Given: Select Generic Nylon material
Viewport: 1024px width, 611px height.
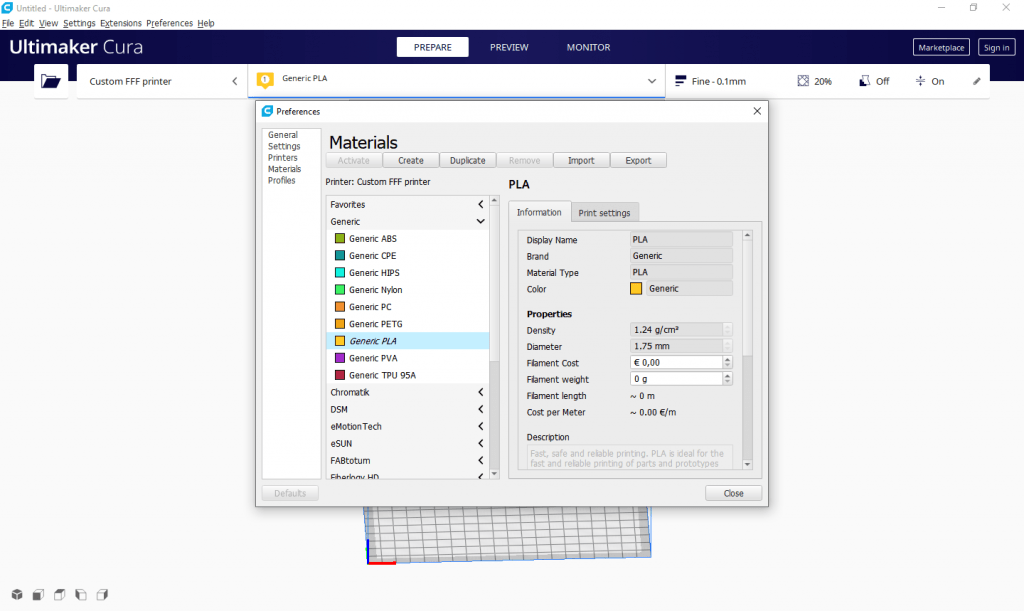Looking at the screenshot, I should tap(408, 290).
